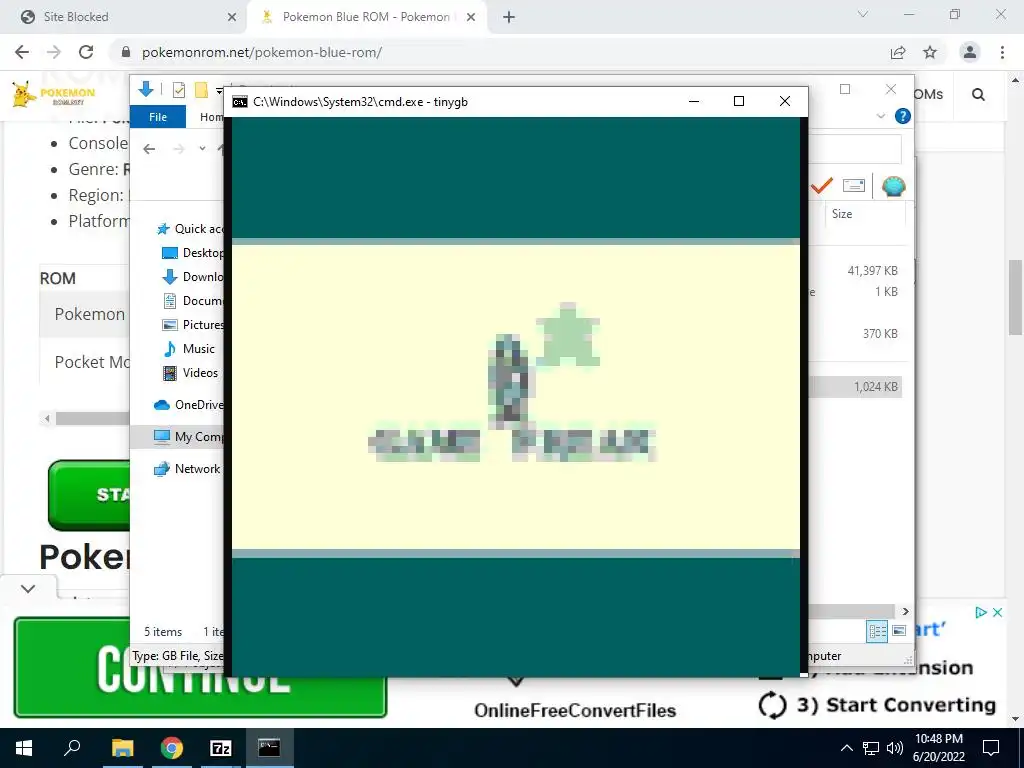Click the webpage table scroll-left arrow

tap(47, 418)
